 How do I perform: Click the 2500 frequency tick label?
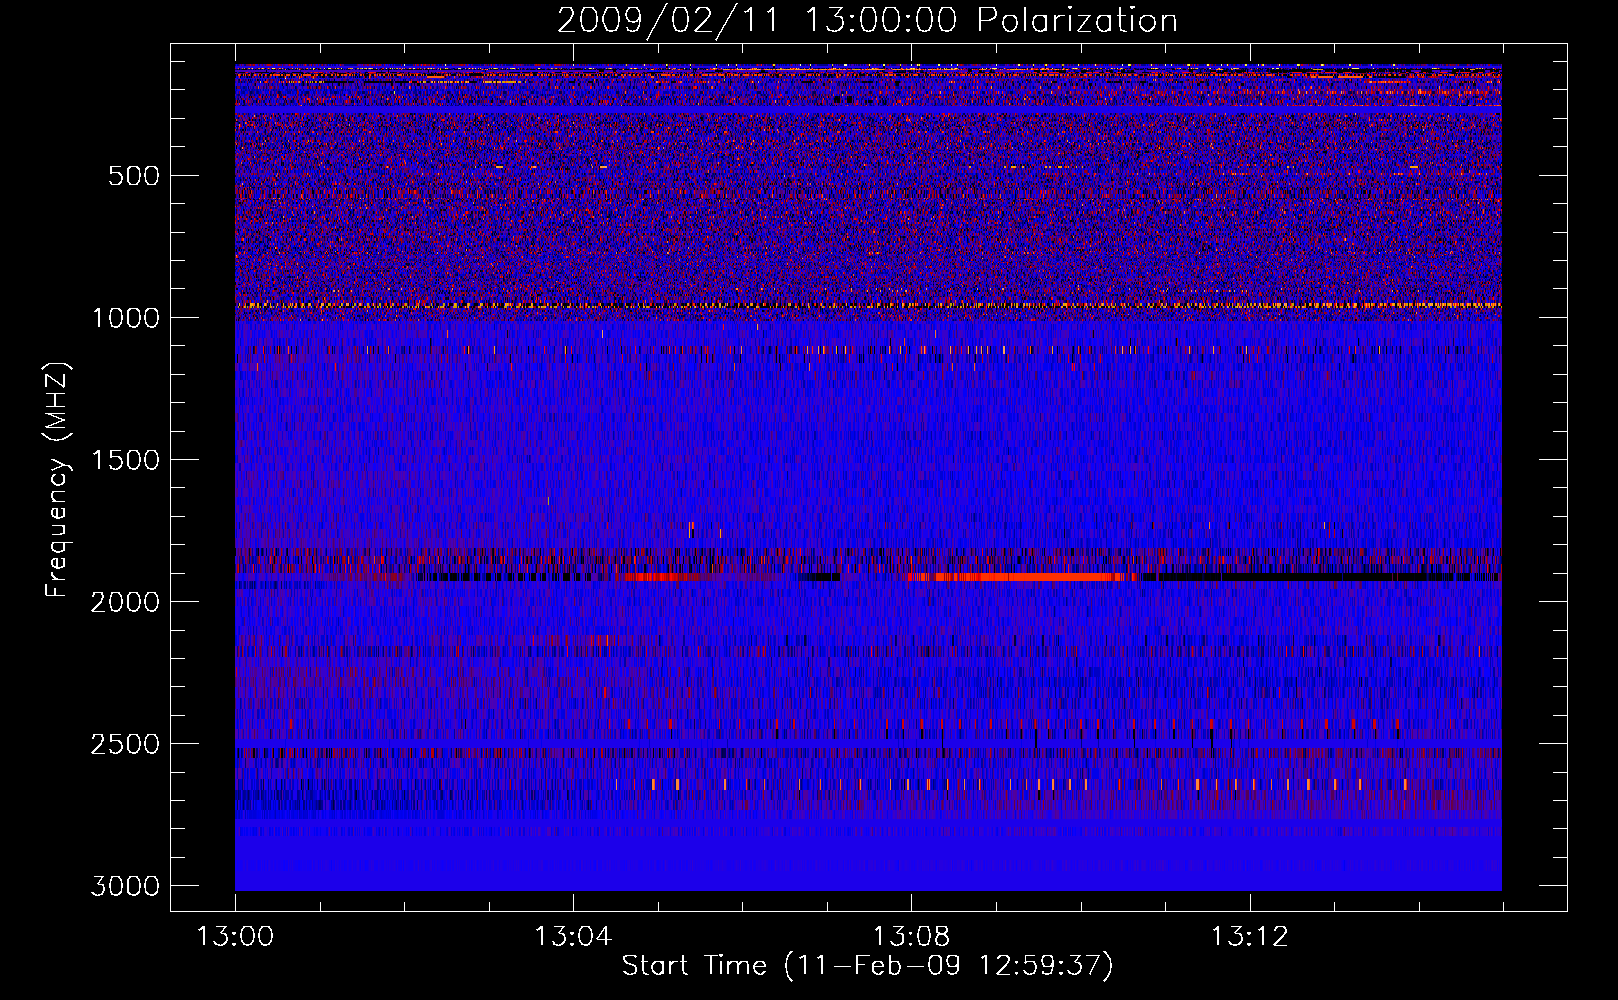coord(126,744)
